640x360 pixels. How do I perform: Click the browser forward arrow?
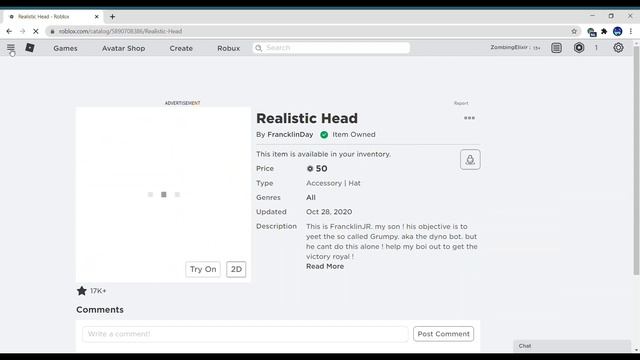[x=22, y=31]
